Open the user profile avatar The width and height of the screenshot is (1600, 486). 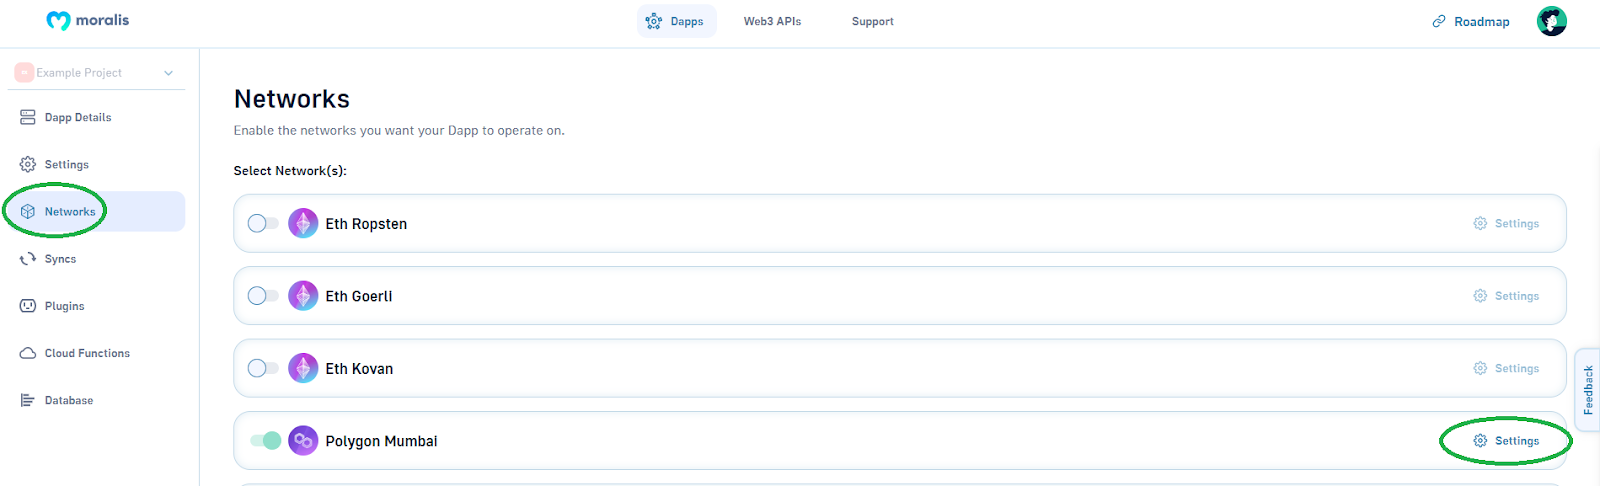pyautogui.click(x=1552, y=21)
